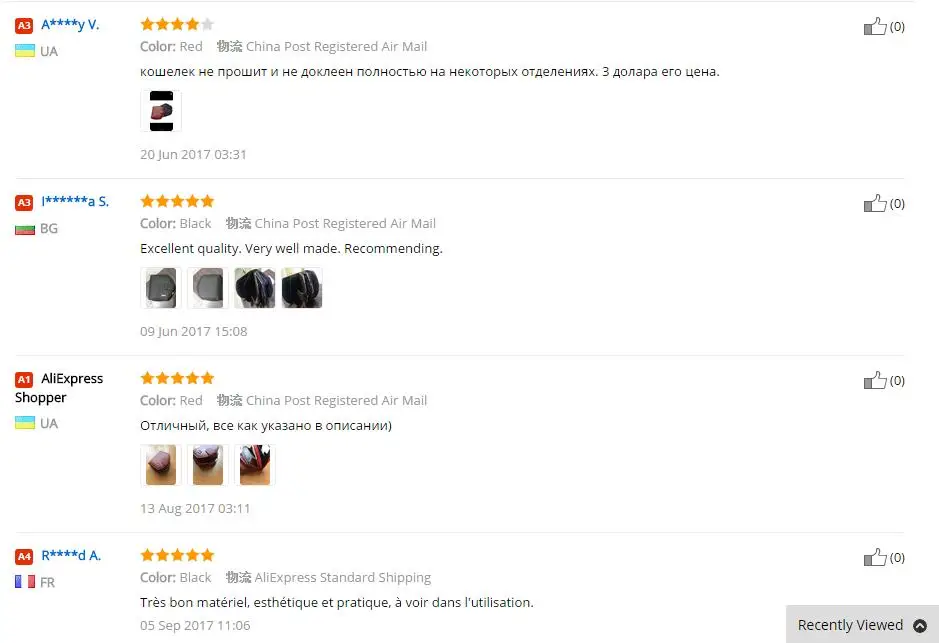
Task: Click the A3 badge beside A****y V.
Action: point(24,26)
